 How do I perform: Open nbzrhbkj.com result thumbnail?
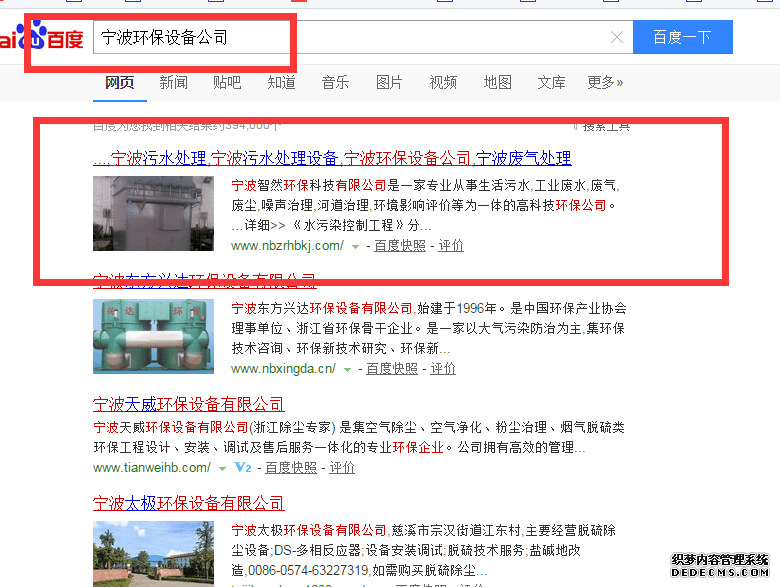click(x=153, y=213)
